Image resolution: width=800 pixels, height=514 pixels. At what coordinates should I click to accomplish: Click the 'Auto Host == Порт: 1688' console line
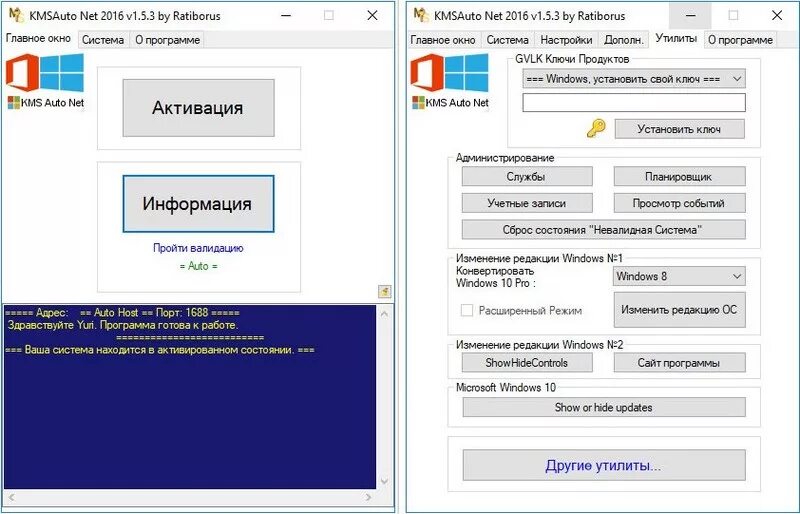coord(122,312)
